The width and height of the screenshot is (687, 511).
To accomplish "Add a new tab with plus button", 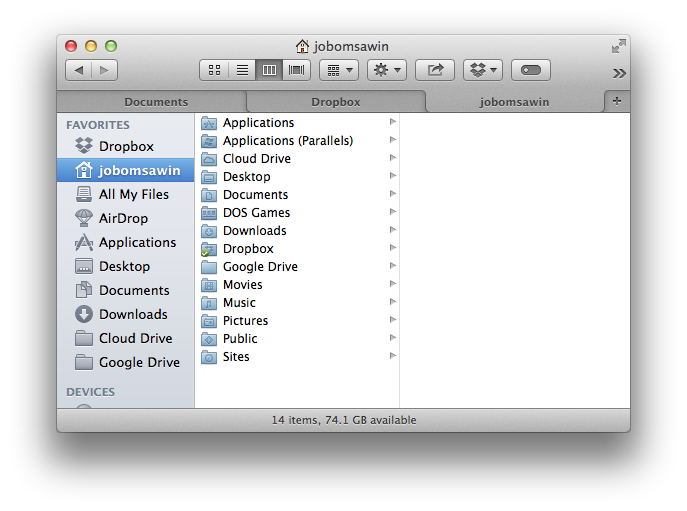I will coord(617,101).
